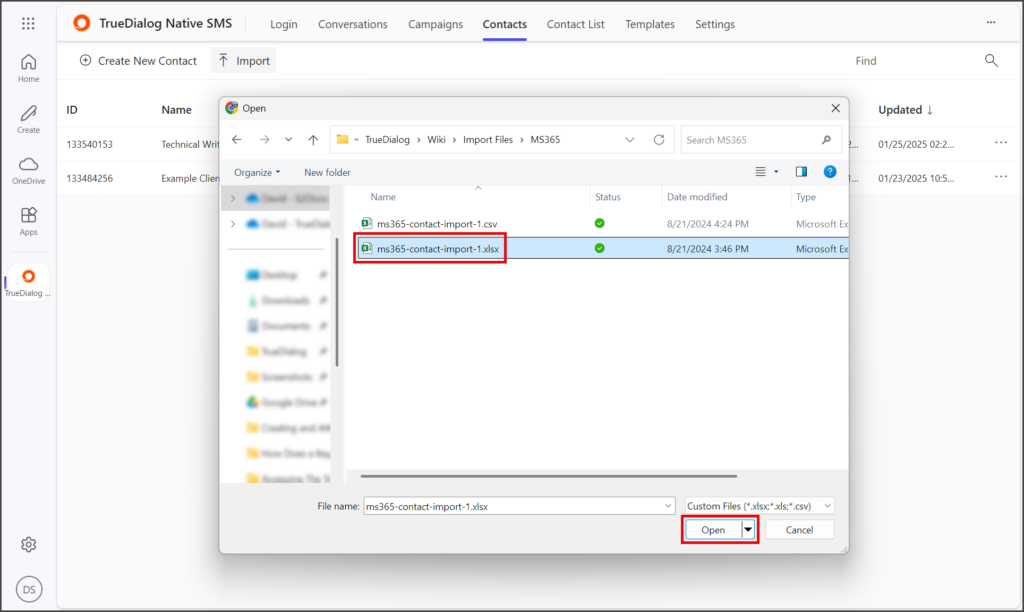Image resolution: width=1024 pixels, height=612 pixels.
Task: Change the file list view layout
Action: (760, 172)
